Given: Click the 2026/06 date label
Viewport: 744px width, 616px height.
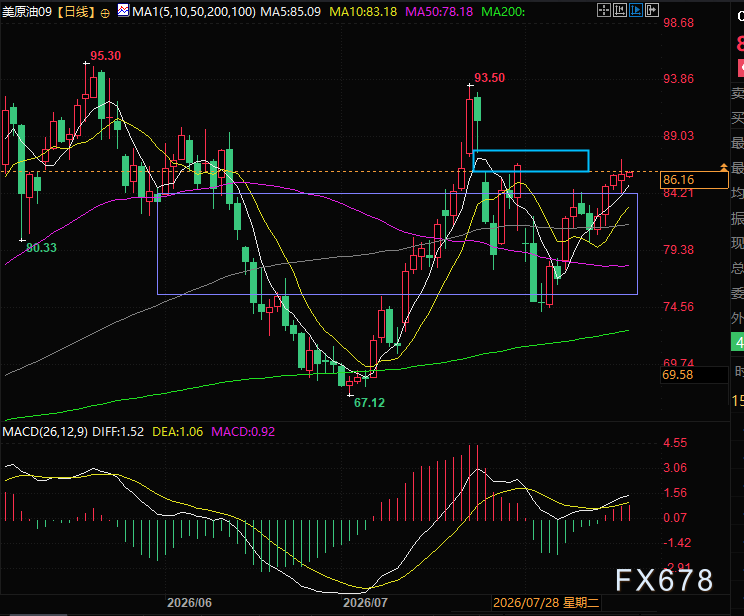Looking at the screenshot, I should (189, 603).
